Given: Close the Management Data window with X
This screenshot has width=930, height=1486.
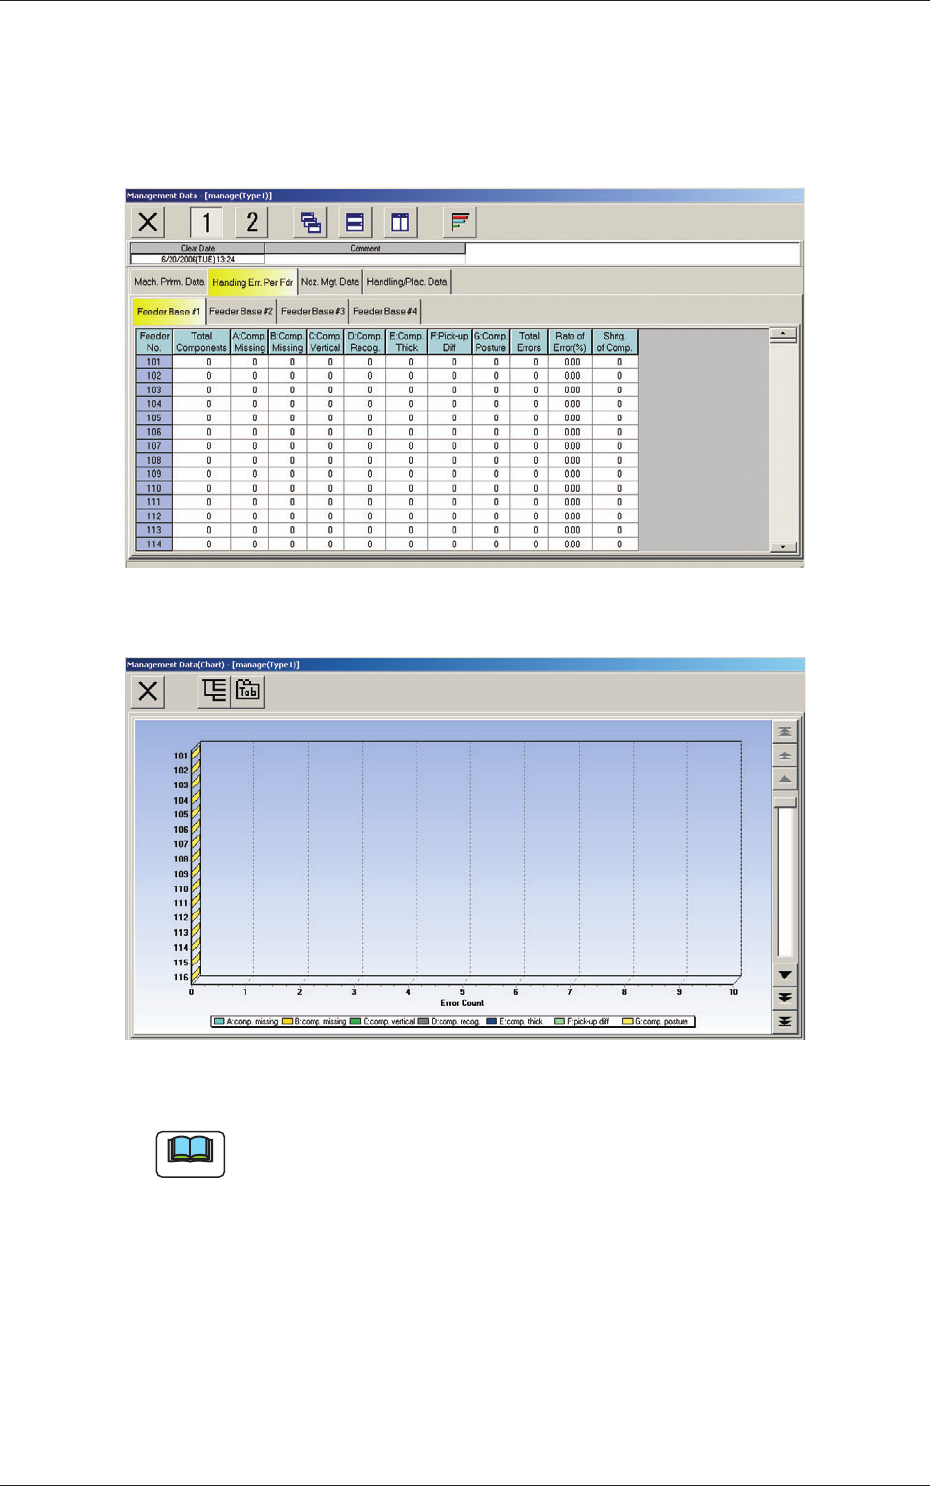Looking at the screenshot, I should coord(148,222).
